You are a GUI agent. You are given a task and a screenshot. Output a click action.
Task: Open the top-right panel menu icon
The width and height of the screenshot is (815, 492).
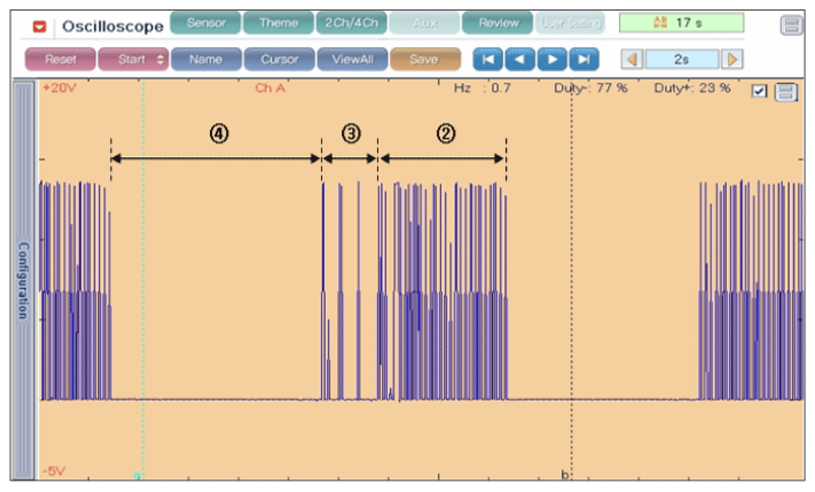click(x=791, y=25)
